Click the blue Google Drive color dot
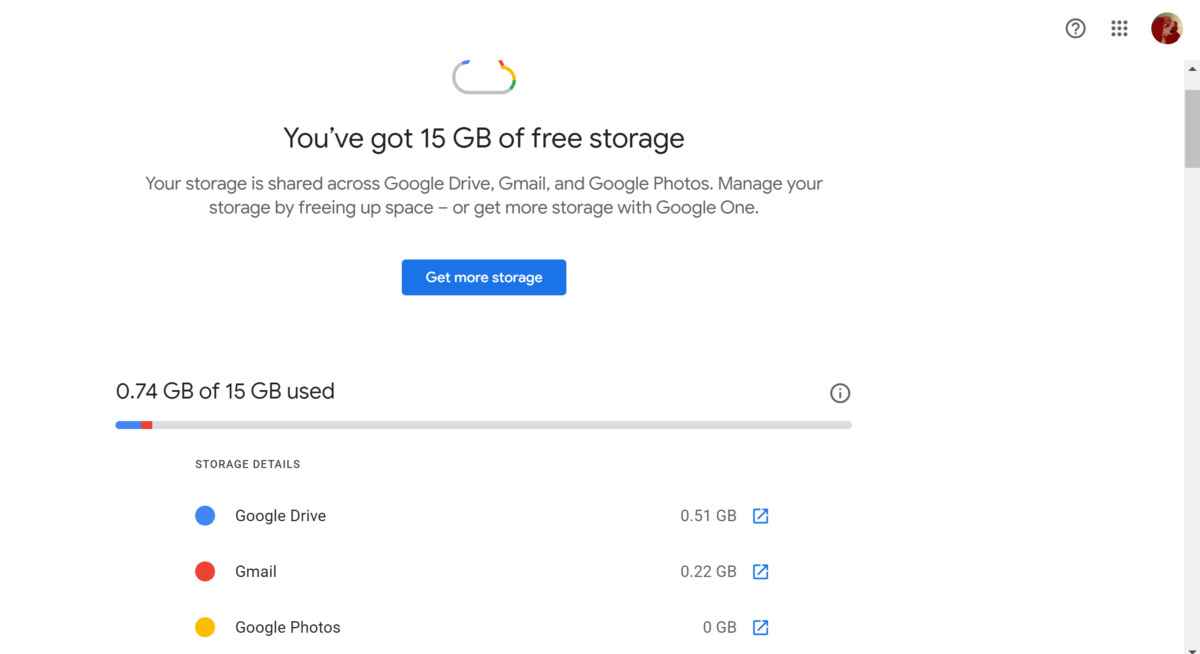This screenshot has width=1200, height=654. tap(205, 516)
